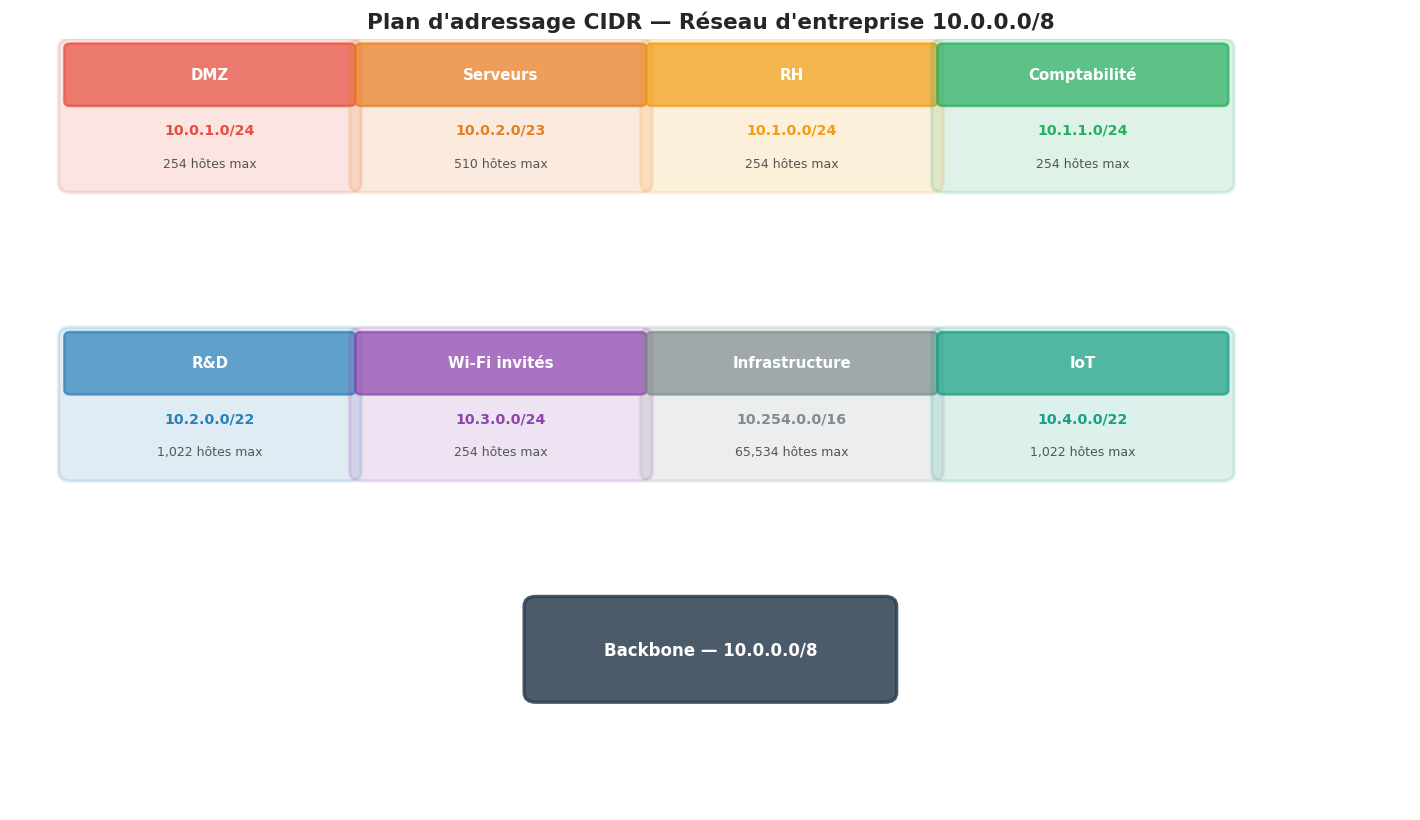
Task: Select the teal IoT header block
Action: 1082,363
